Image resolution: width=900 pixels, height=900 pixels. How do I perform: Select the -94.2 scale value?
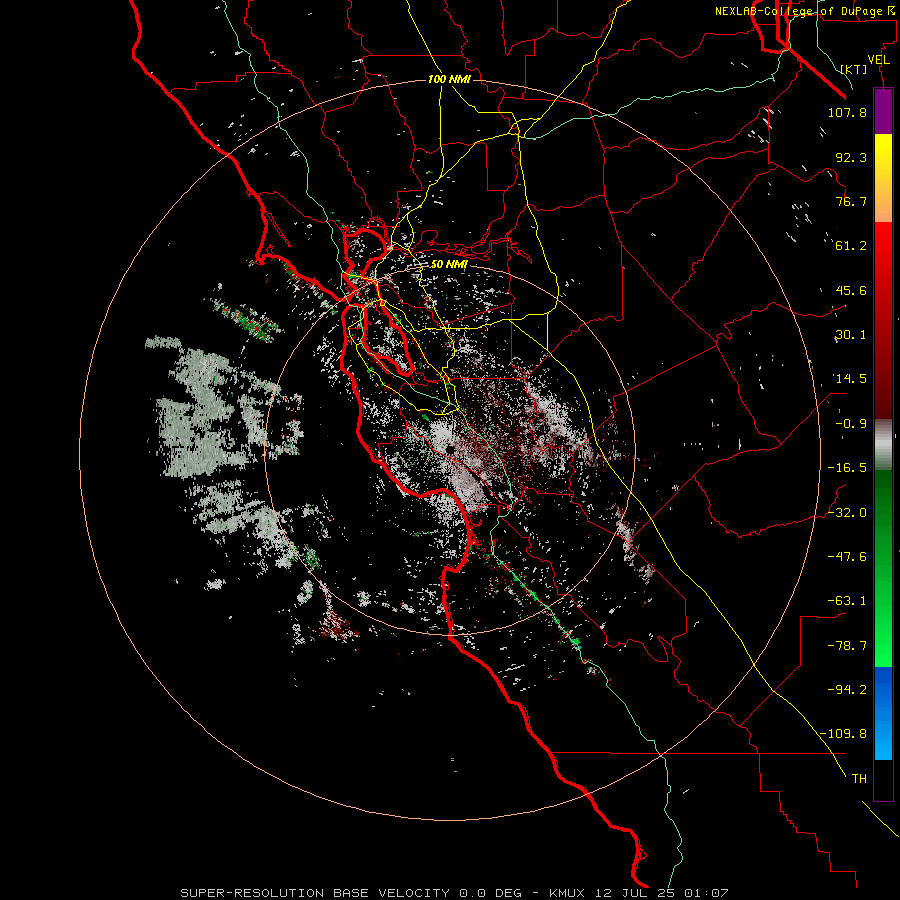847,689
